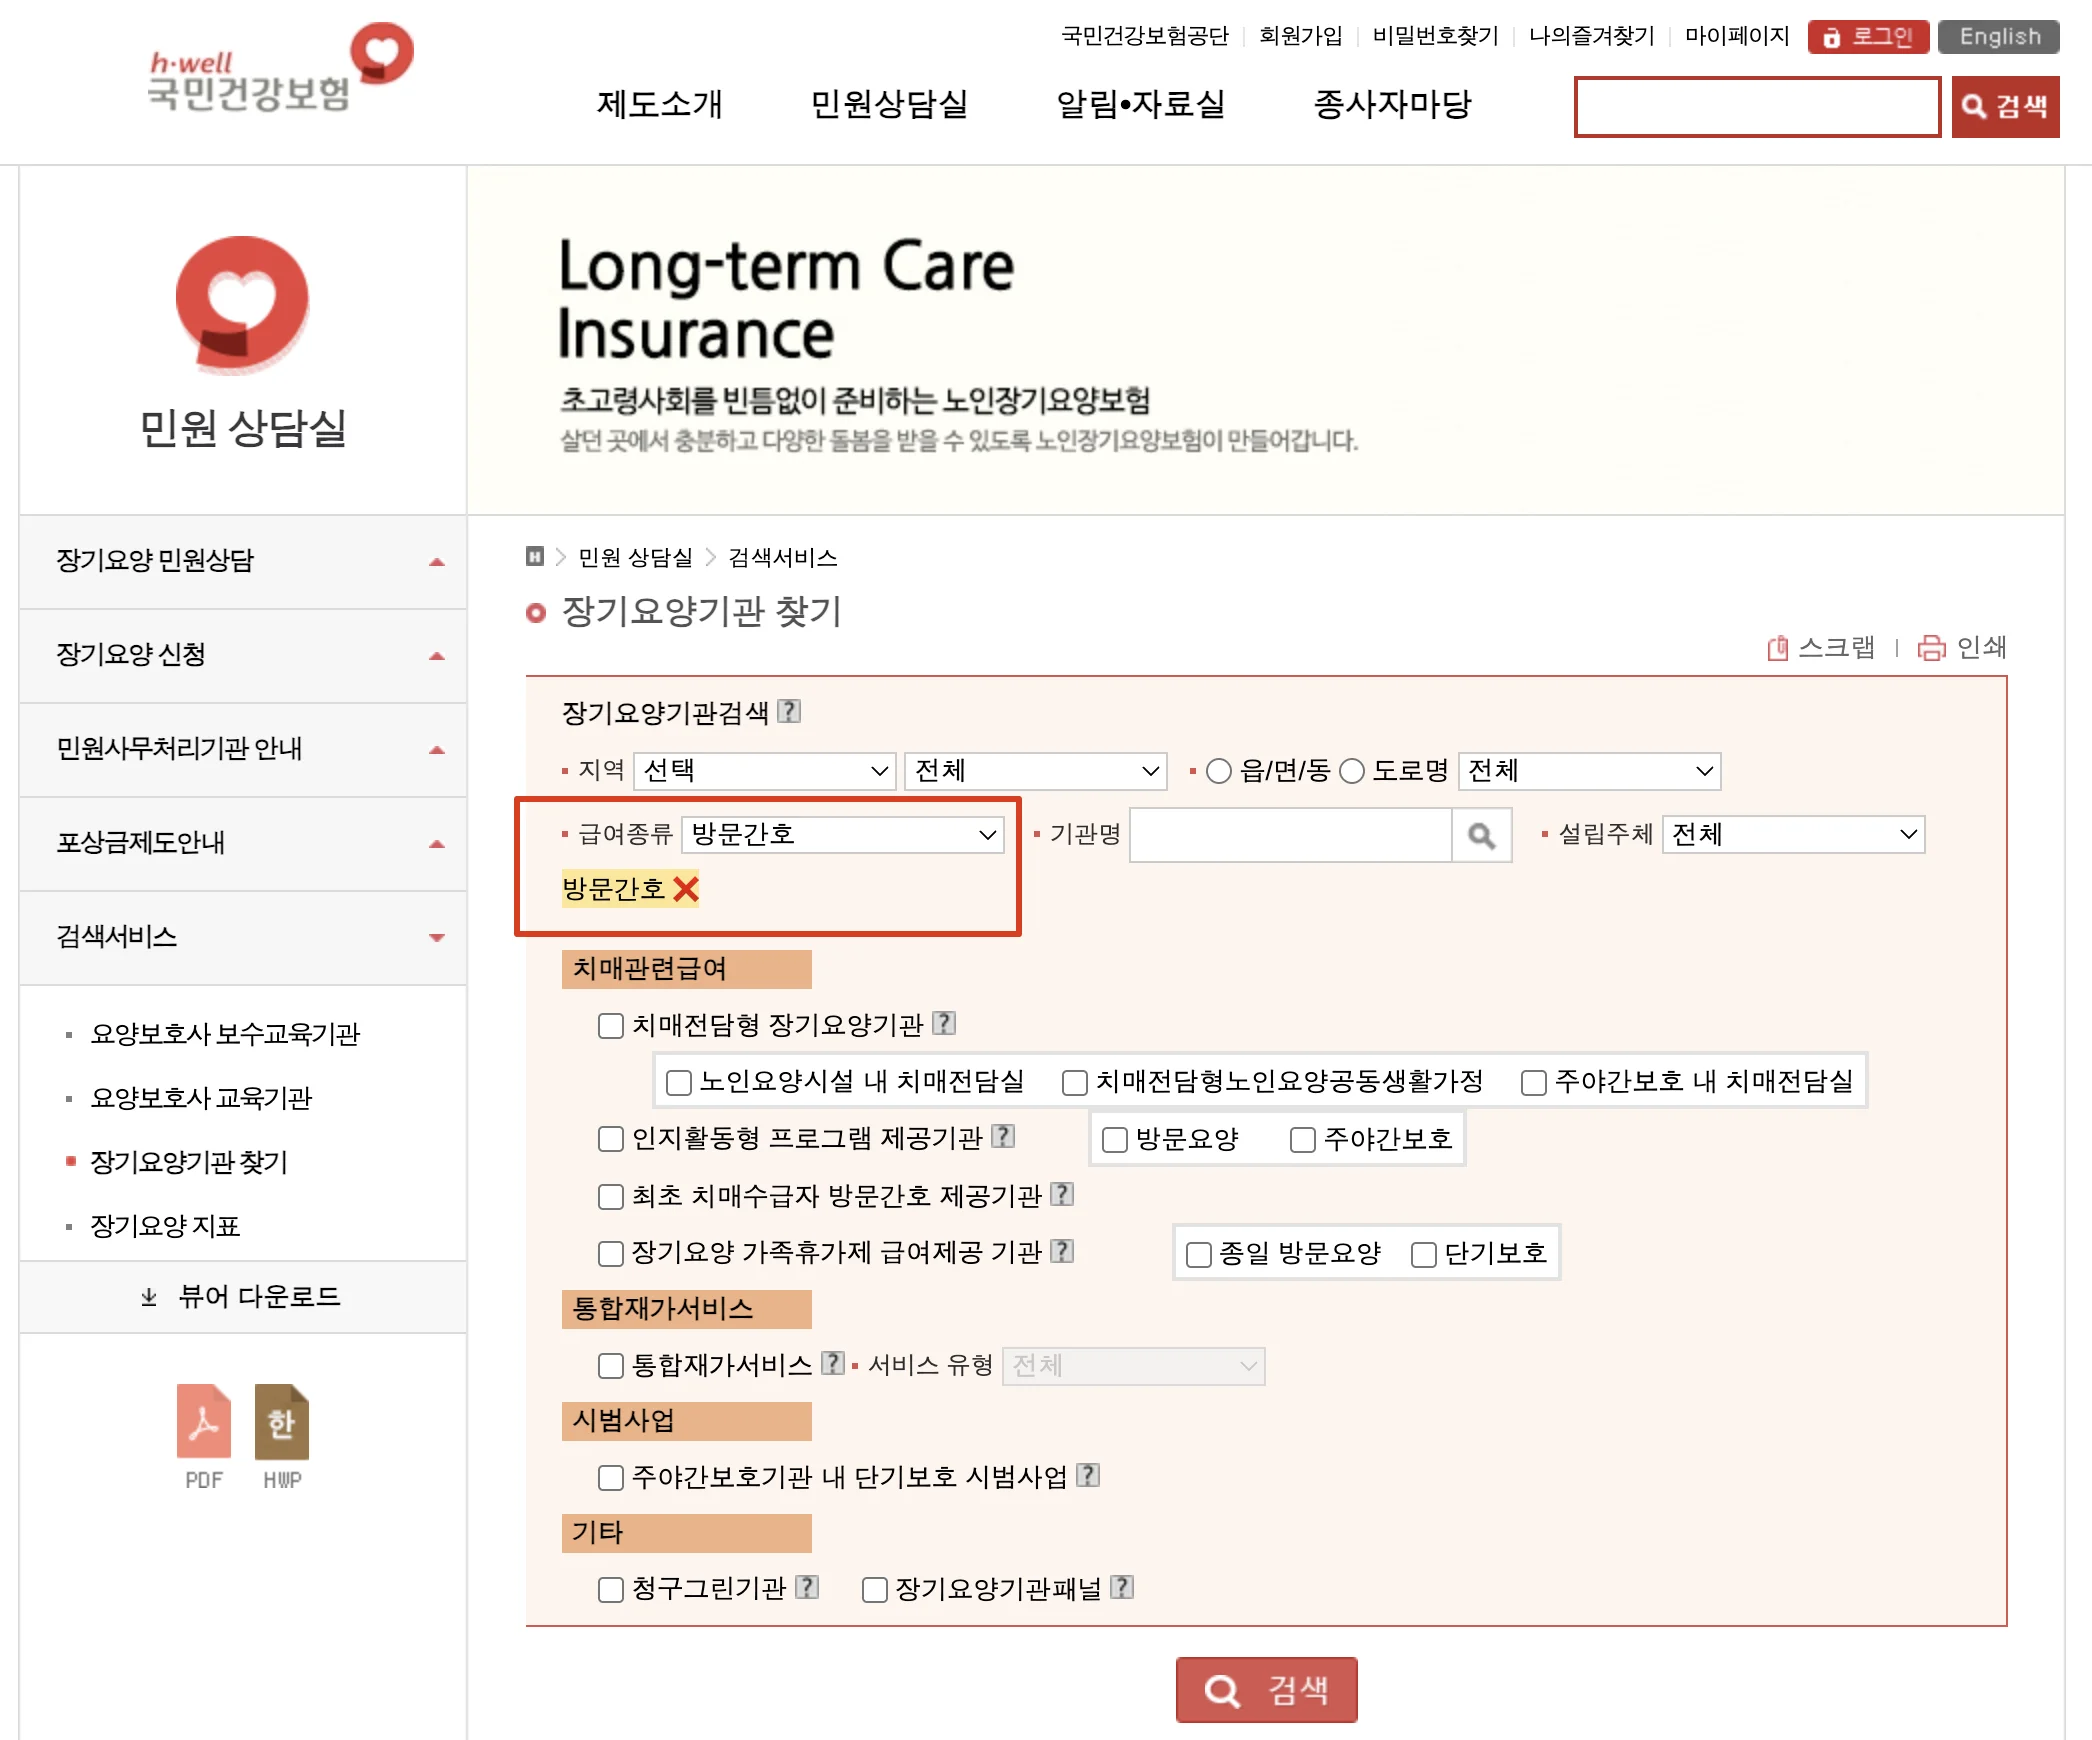
Task: Open the 설립주체 dropdown
Action: pyautogui.click(x=1793, y=835)
